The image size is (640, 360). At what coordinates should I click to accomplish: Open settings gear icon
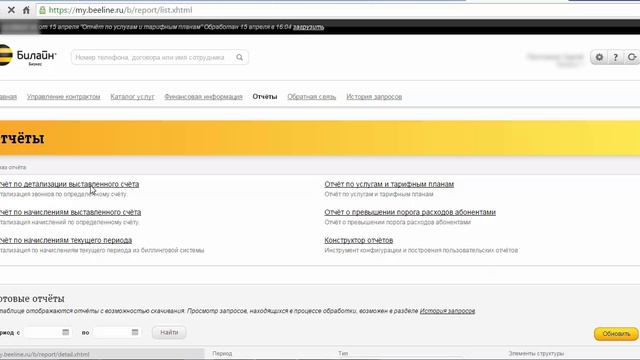coord(599,58)
